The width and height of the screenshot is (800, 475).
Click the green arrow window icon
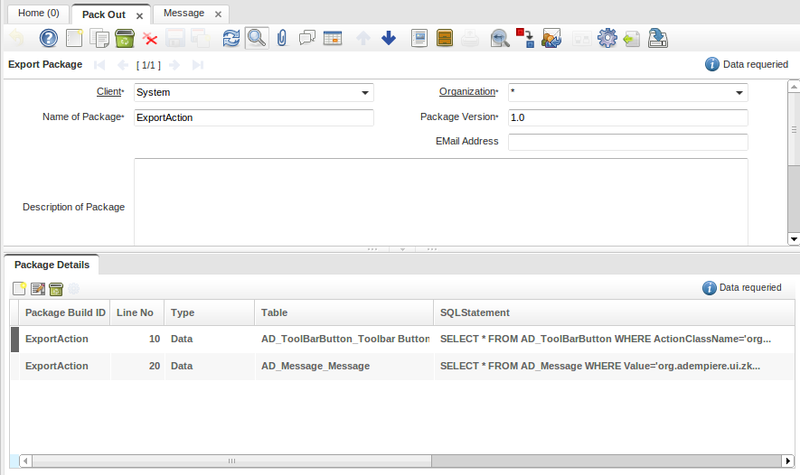[632, 39]
